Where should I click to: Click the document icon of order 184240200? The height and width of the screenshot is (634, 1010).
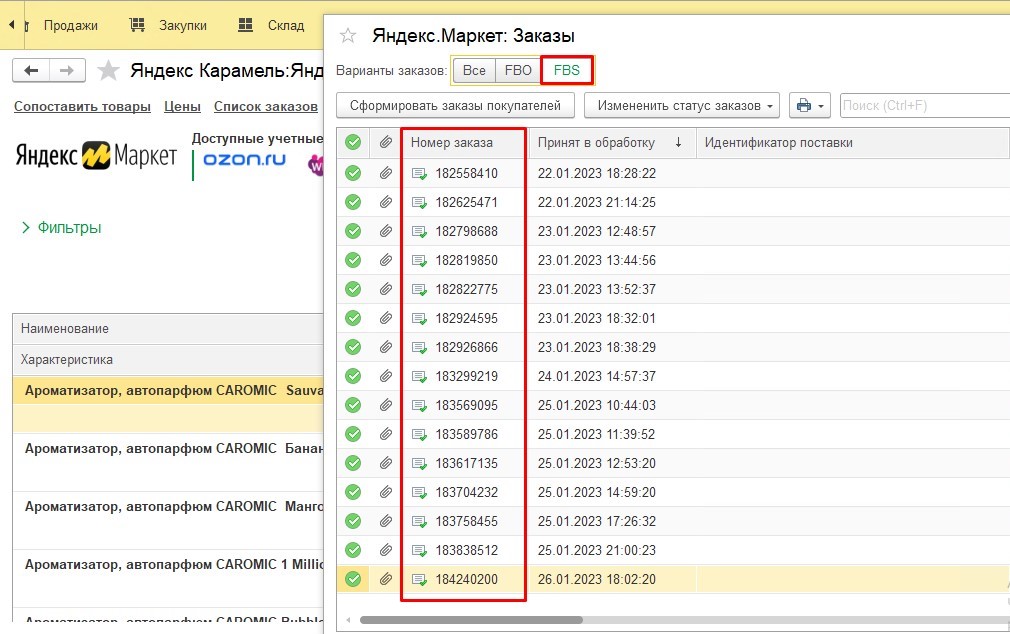(x=419, y=580)
